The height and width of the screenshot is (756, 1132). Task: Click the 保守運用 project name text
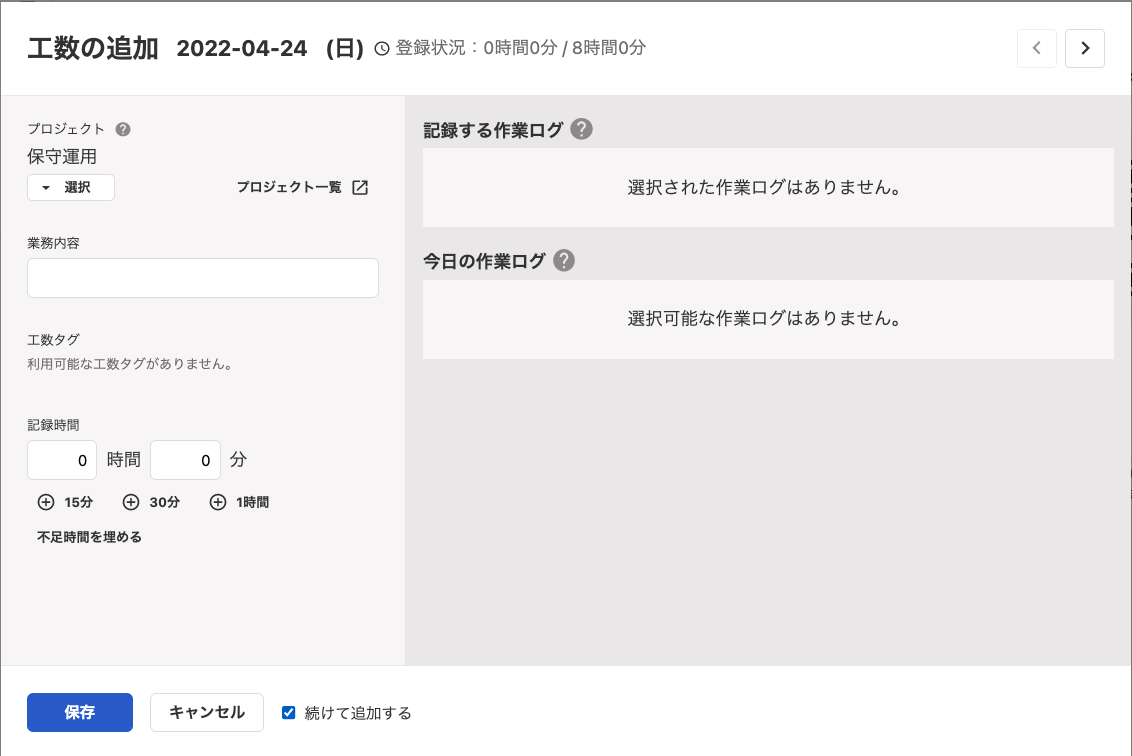coord(62,157)
